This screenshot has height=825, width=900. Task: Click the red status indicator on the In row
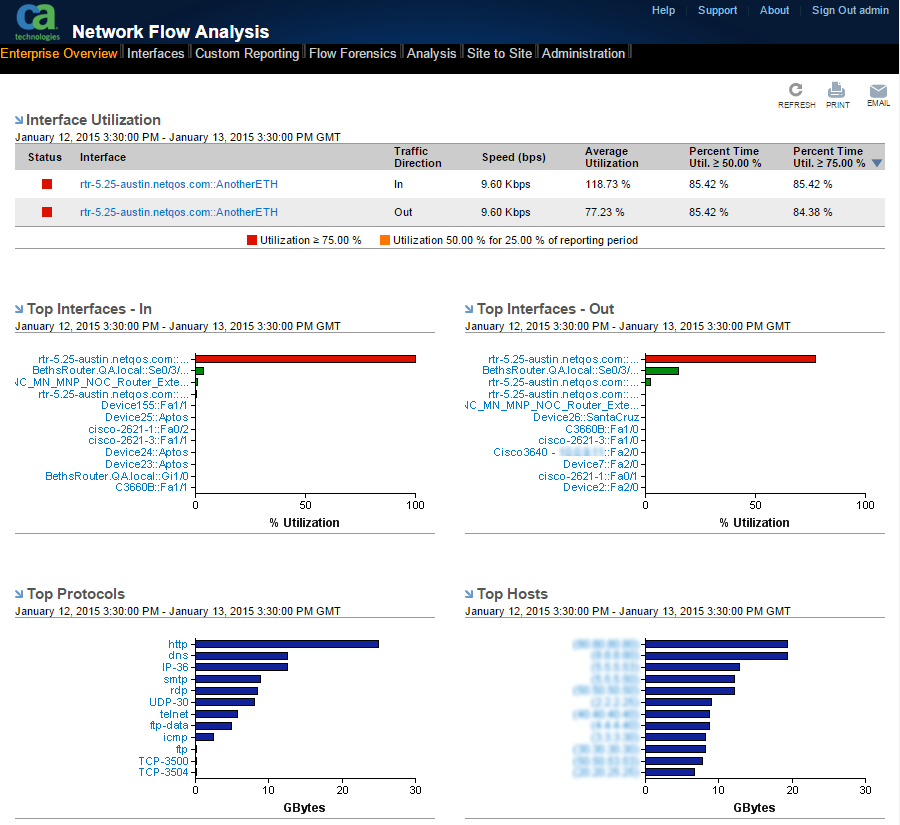[x=46, y=184]
